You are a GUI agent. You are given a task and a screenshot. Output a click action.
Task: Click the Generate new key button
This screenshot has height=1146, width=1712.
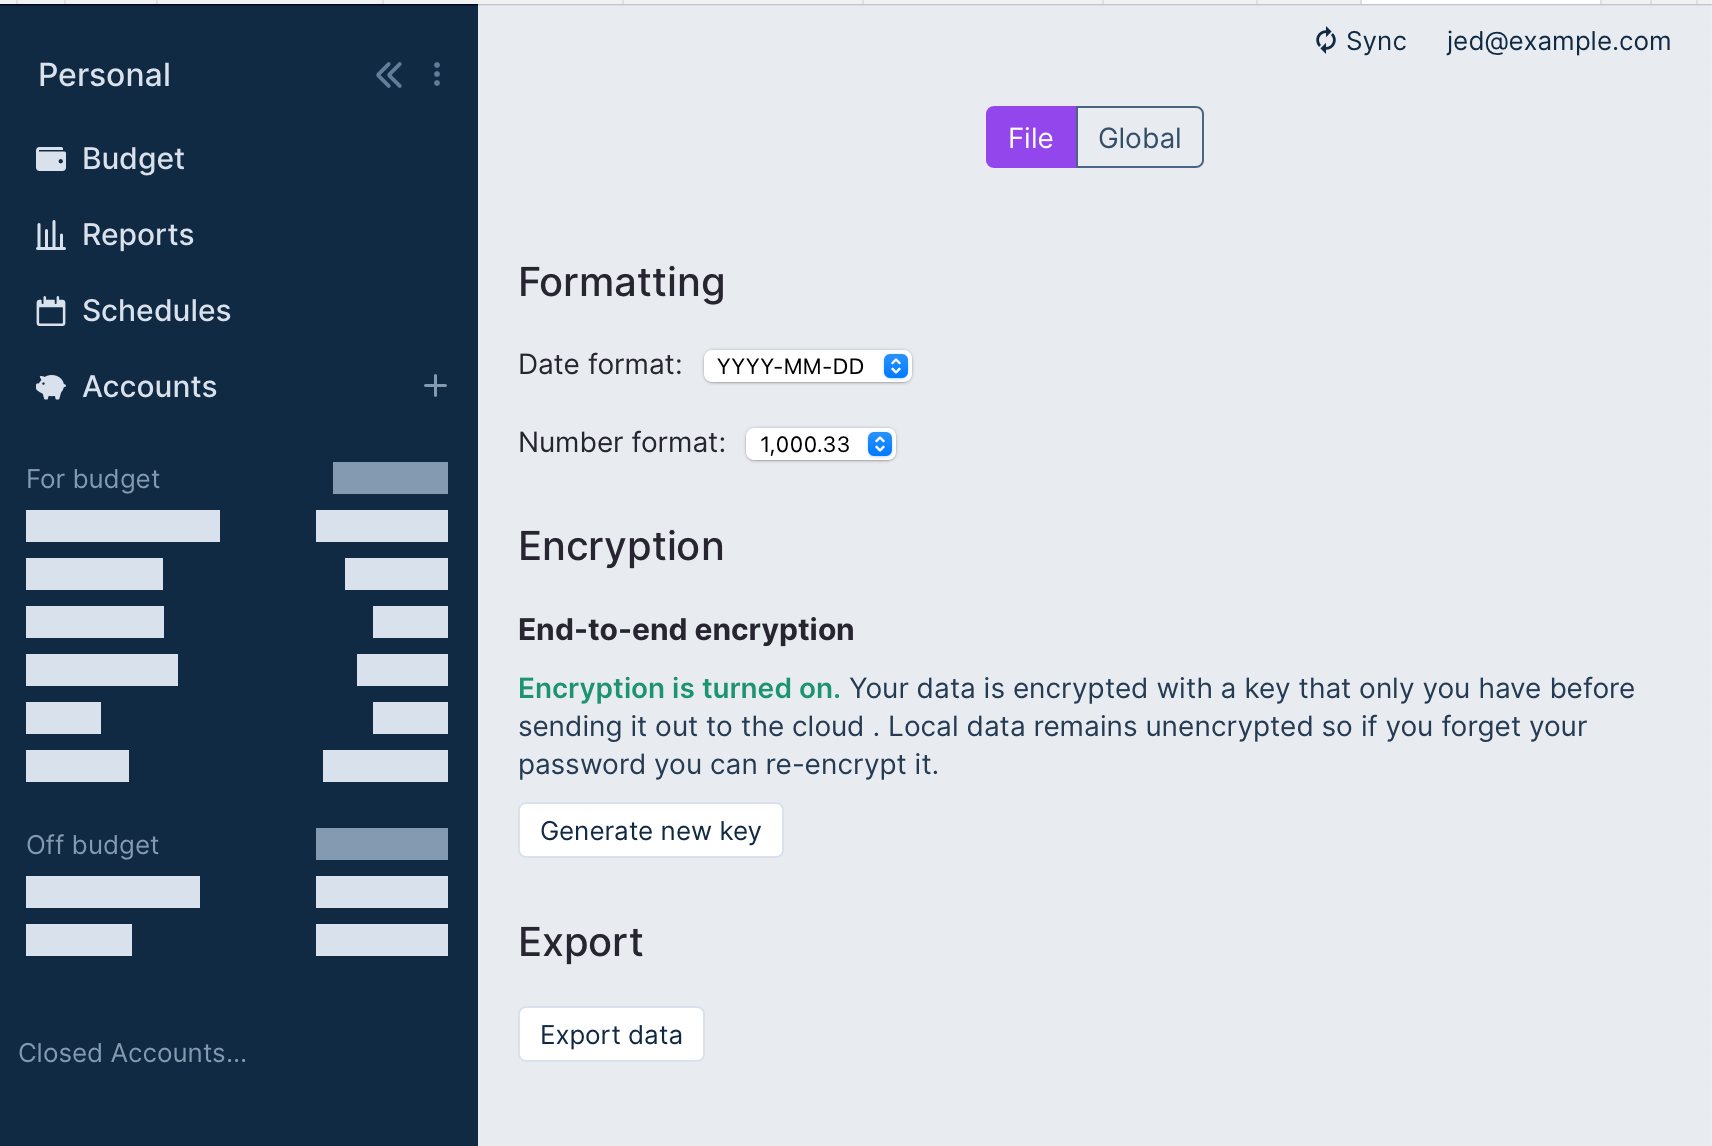point(651,830)
